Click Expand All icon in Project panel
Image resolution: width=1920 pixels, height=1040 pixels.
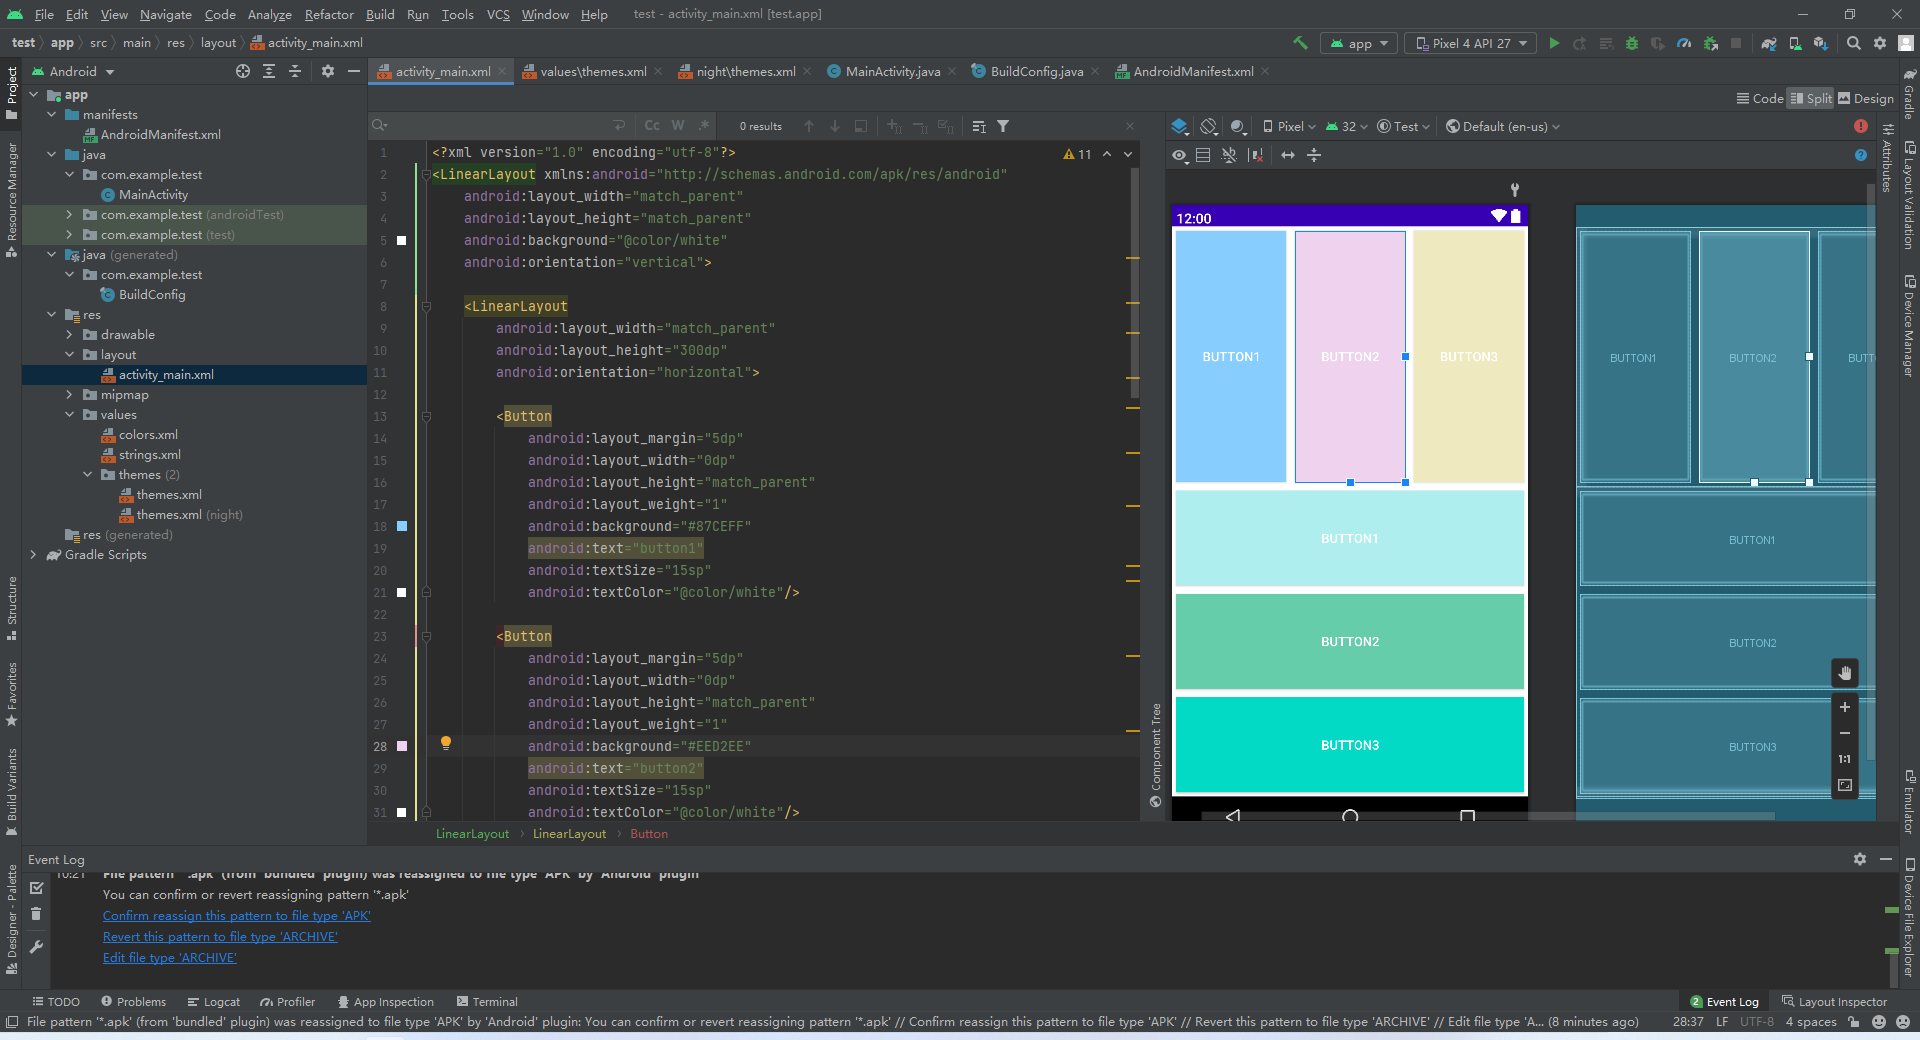point(269,71)
